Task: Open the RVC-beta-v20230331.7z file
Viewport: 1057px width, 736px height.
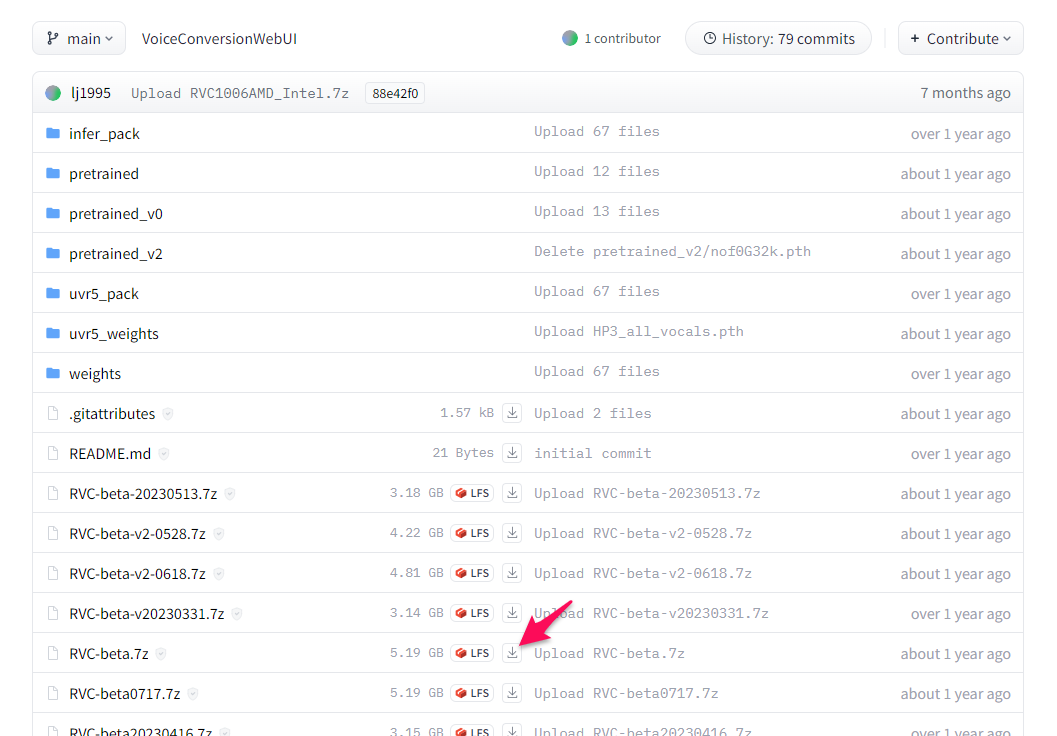Action: click(147, 613)
